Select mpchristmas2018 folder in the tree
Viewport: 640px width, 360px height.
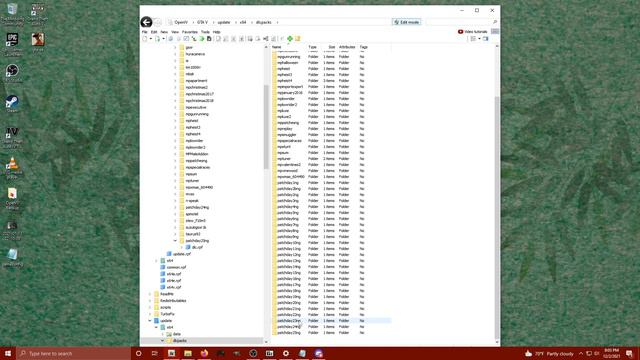pos(200,100)
